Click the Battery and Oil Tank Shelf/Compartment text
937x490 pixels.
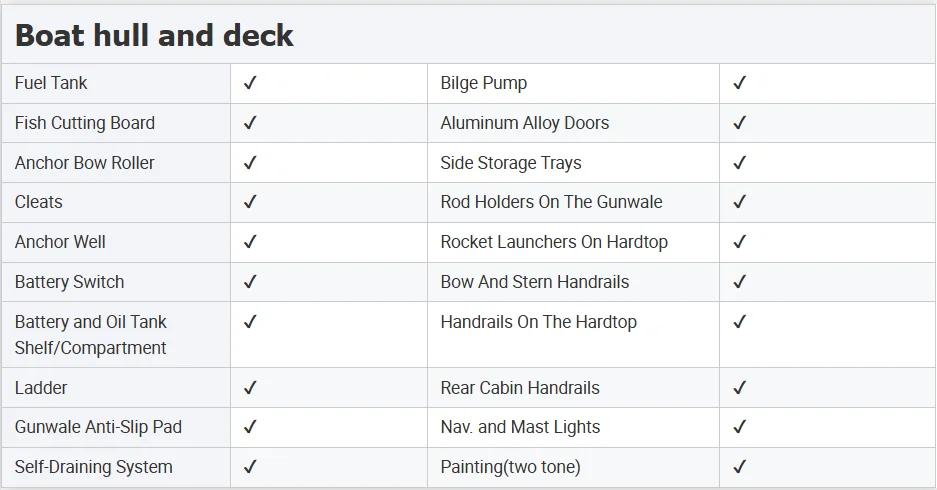tap(91, 335)
